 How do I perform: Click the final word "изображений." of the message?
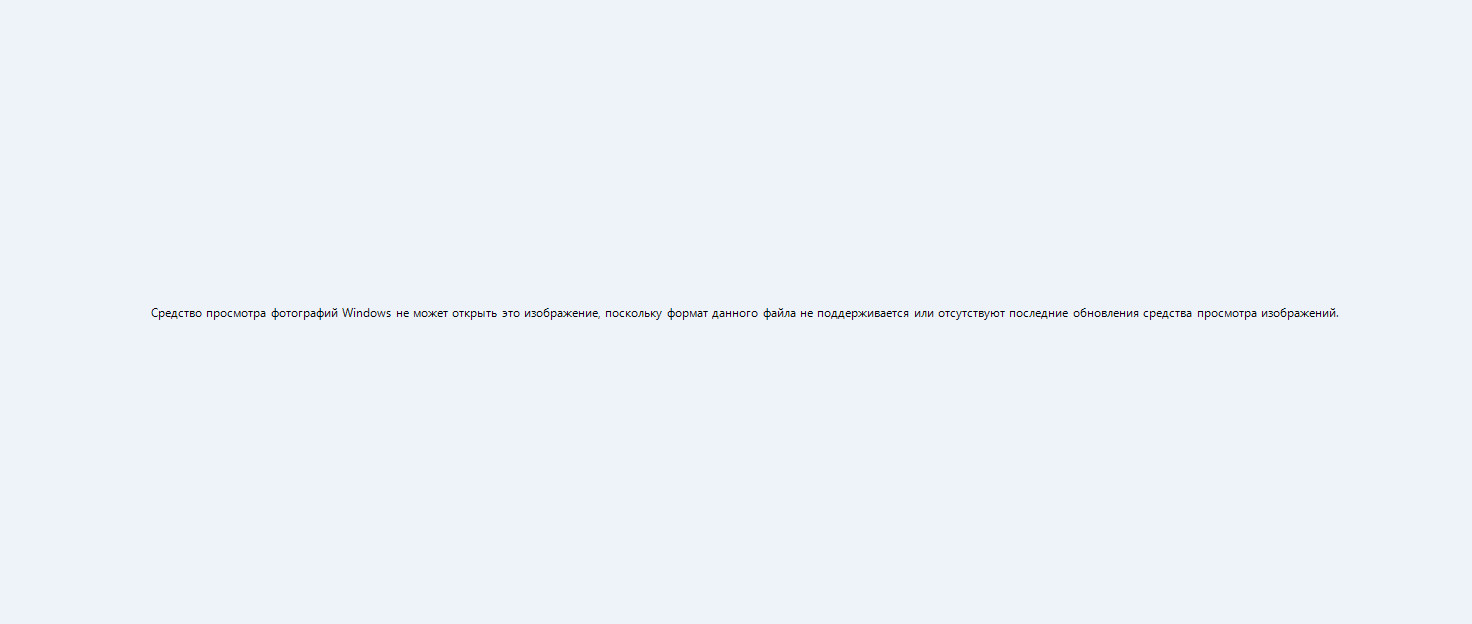tap(1299, 313)
